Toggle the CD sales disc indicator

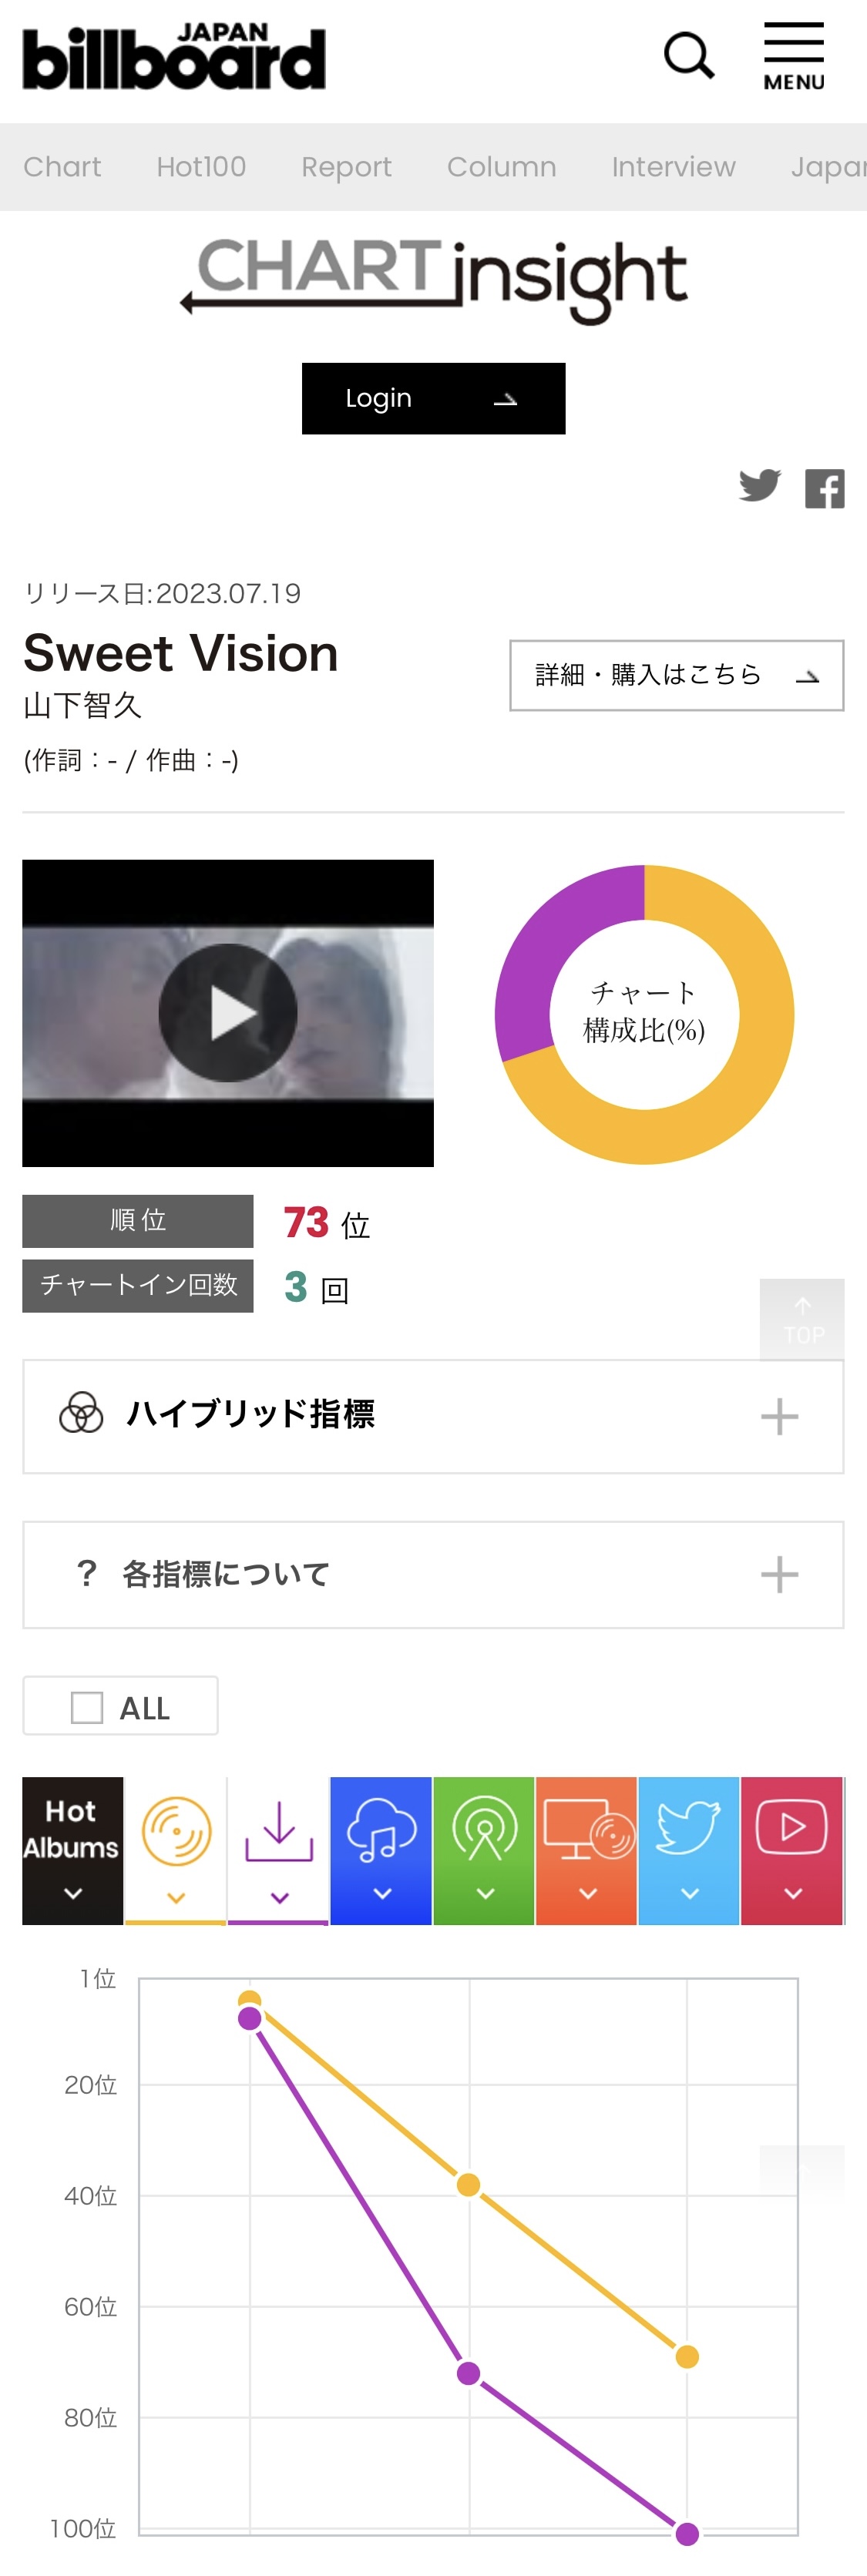tap(176, 1850)
